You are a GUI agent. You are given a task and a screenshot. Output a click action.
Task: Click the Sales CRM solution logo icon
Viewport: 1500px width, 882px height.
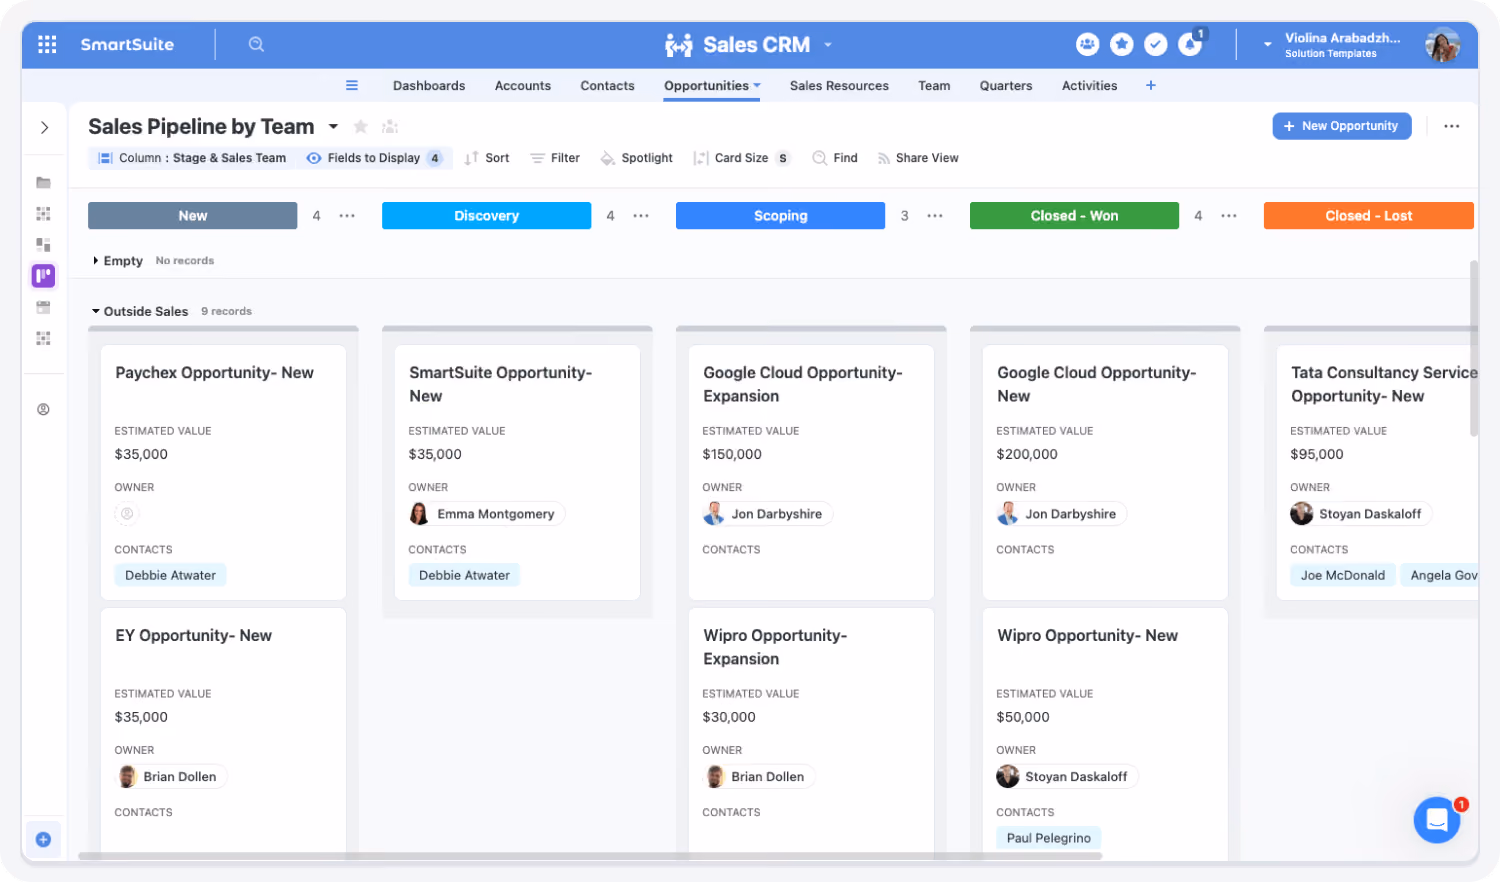point(679,44)
